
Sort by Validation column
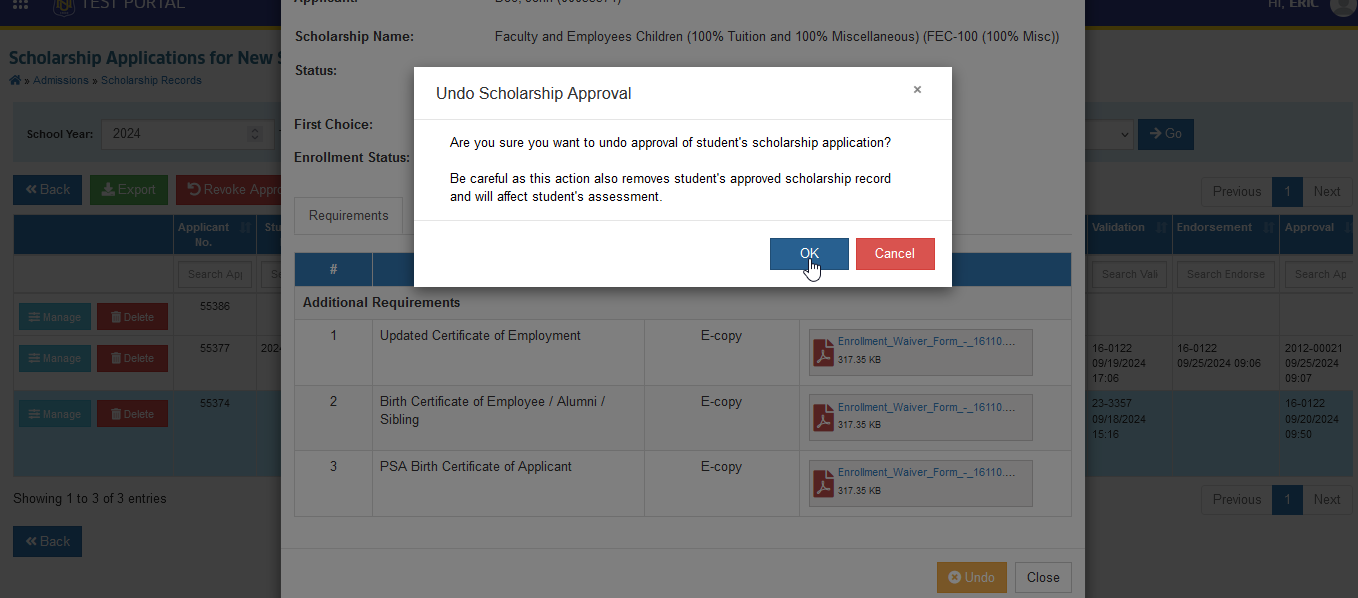point(1129,234)
